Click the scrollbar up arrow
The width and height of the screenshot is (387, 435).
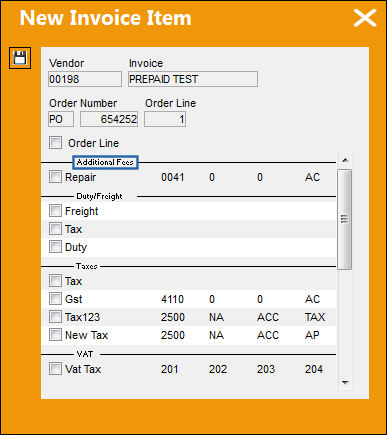(345, 160)
